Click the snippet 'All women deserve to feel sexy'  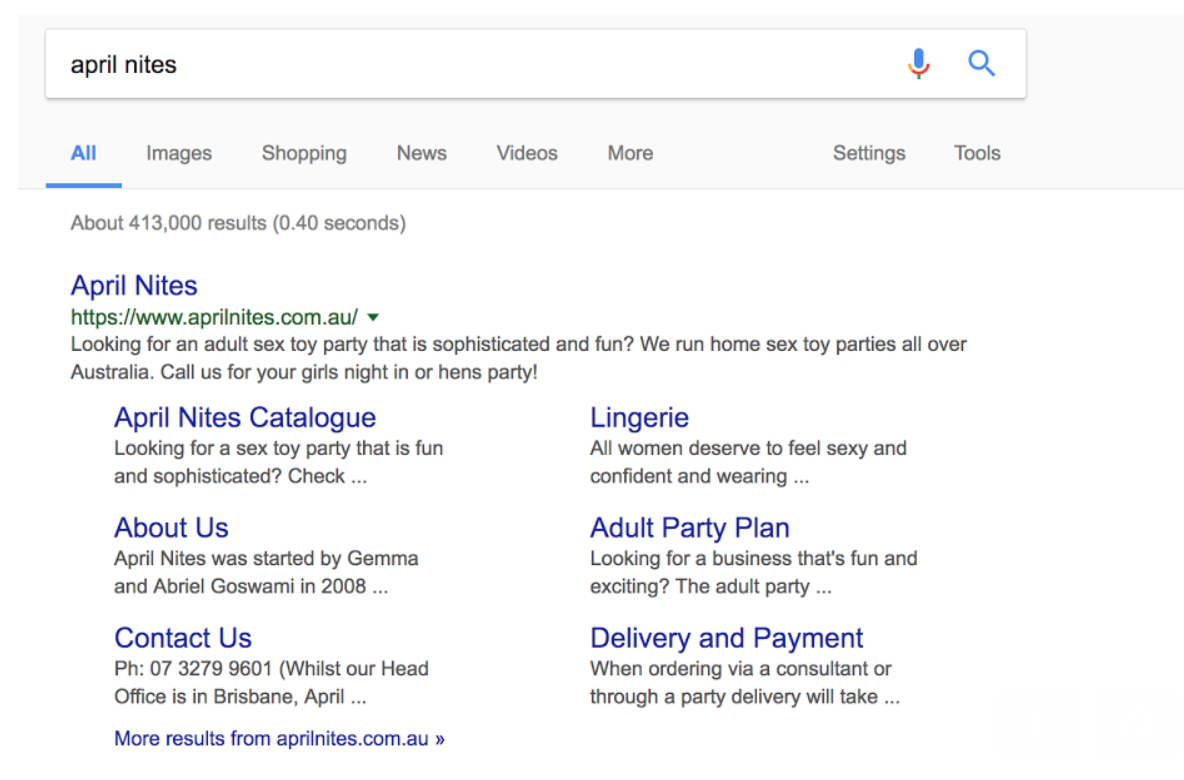748,462
